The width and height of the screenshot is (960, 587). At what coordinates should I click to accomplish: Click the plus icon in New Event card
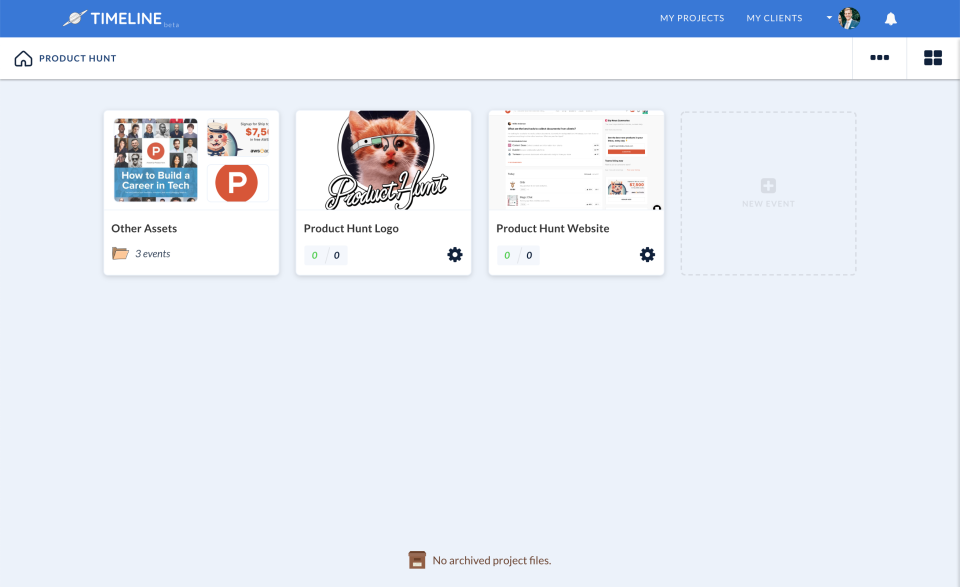[x=768, y=185]
